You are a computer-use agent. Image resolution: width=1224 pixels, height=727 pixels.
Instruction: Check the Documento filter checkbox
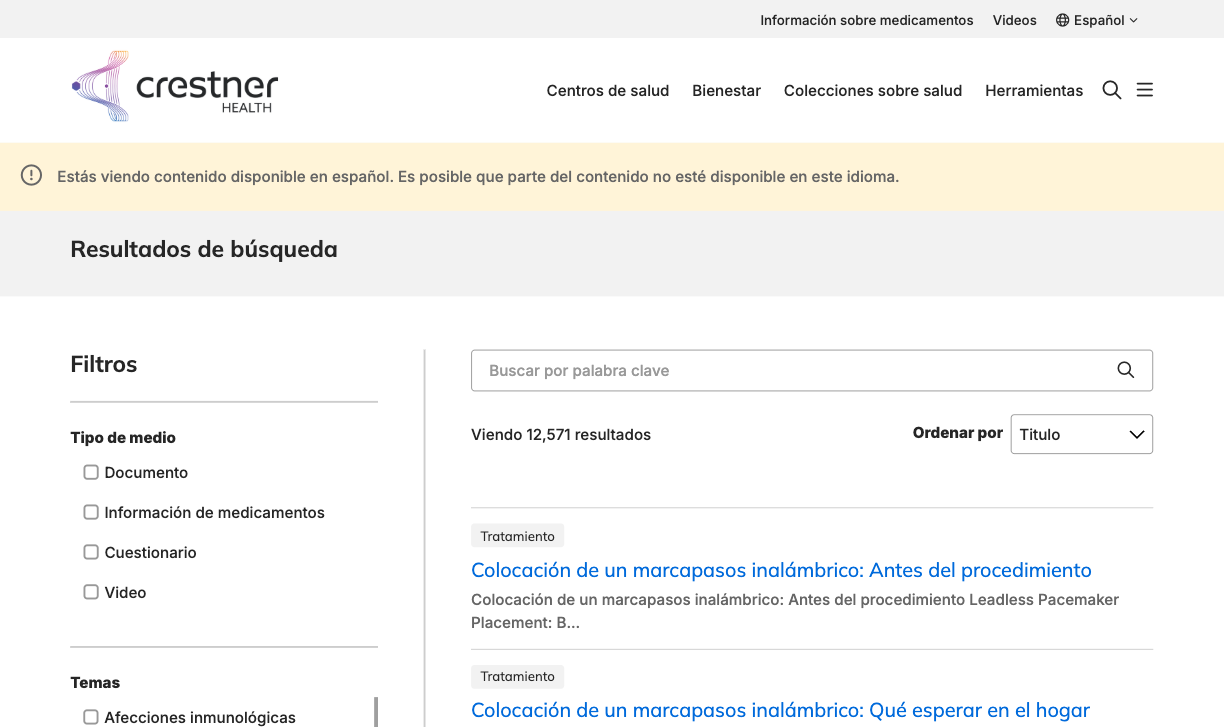[x=91, y=472]
